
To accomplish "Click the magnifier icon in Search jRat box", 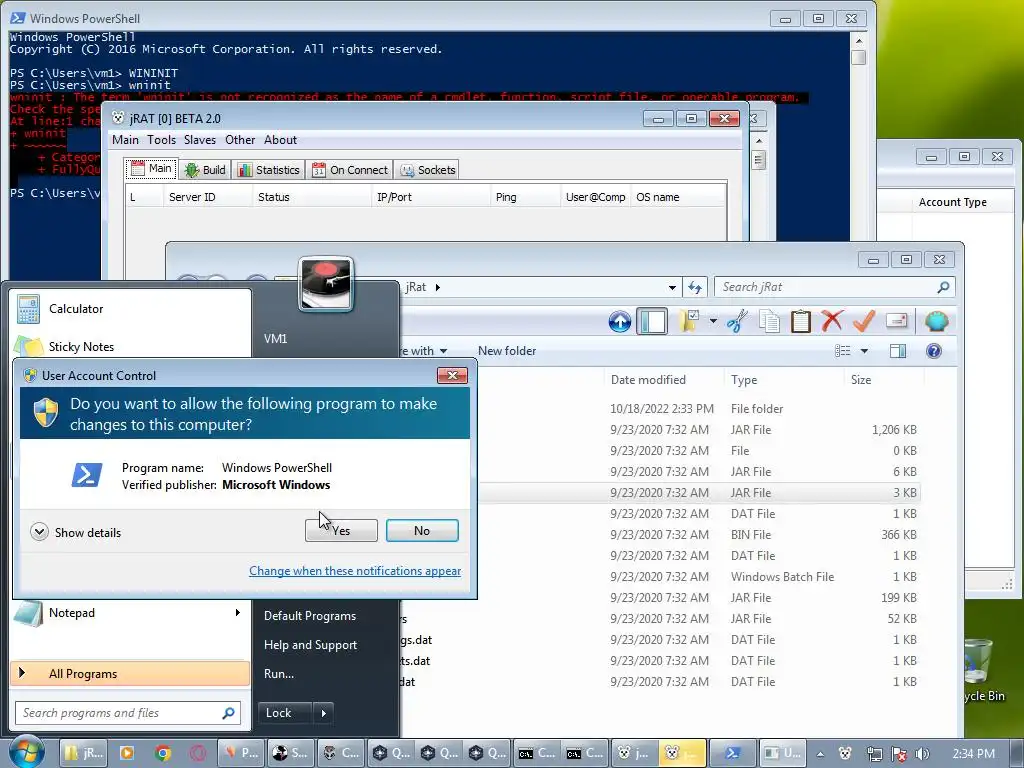I will click(943, 287).
